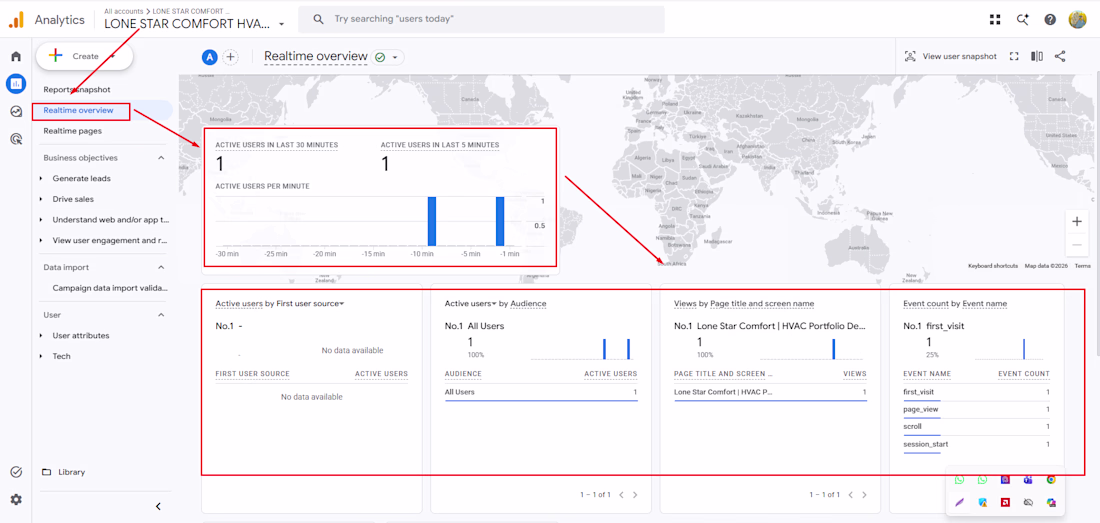Open Reports snapshot

click(x=76, y=90)
